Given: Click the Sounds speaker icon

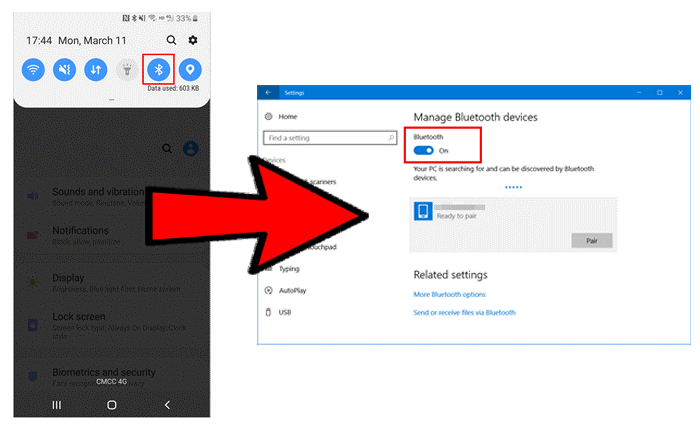Looking at the screenshot, I should coord(33,196).
